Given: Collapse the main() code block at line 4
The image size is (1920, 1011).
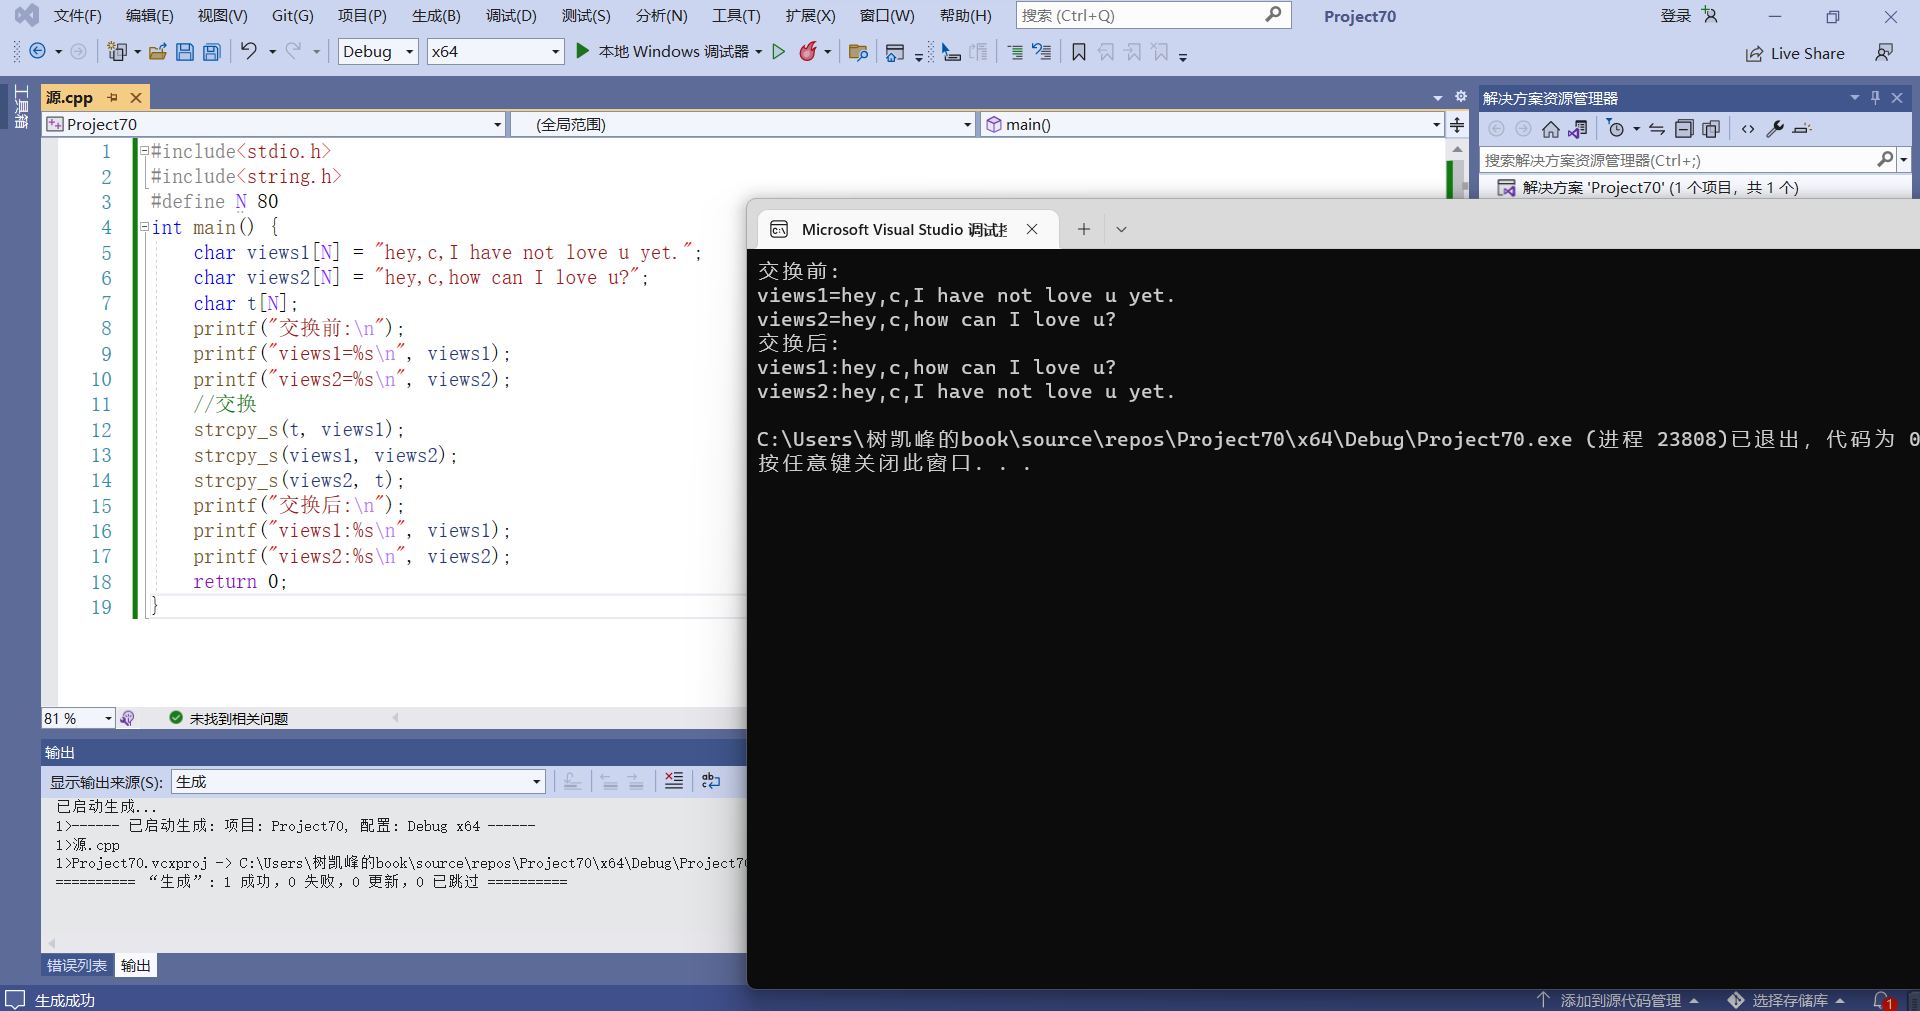Looking at the screenshot, I should [x=144, y=227].
